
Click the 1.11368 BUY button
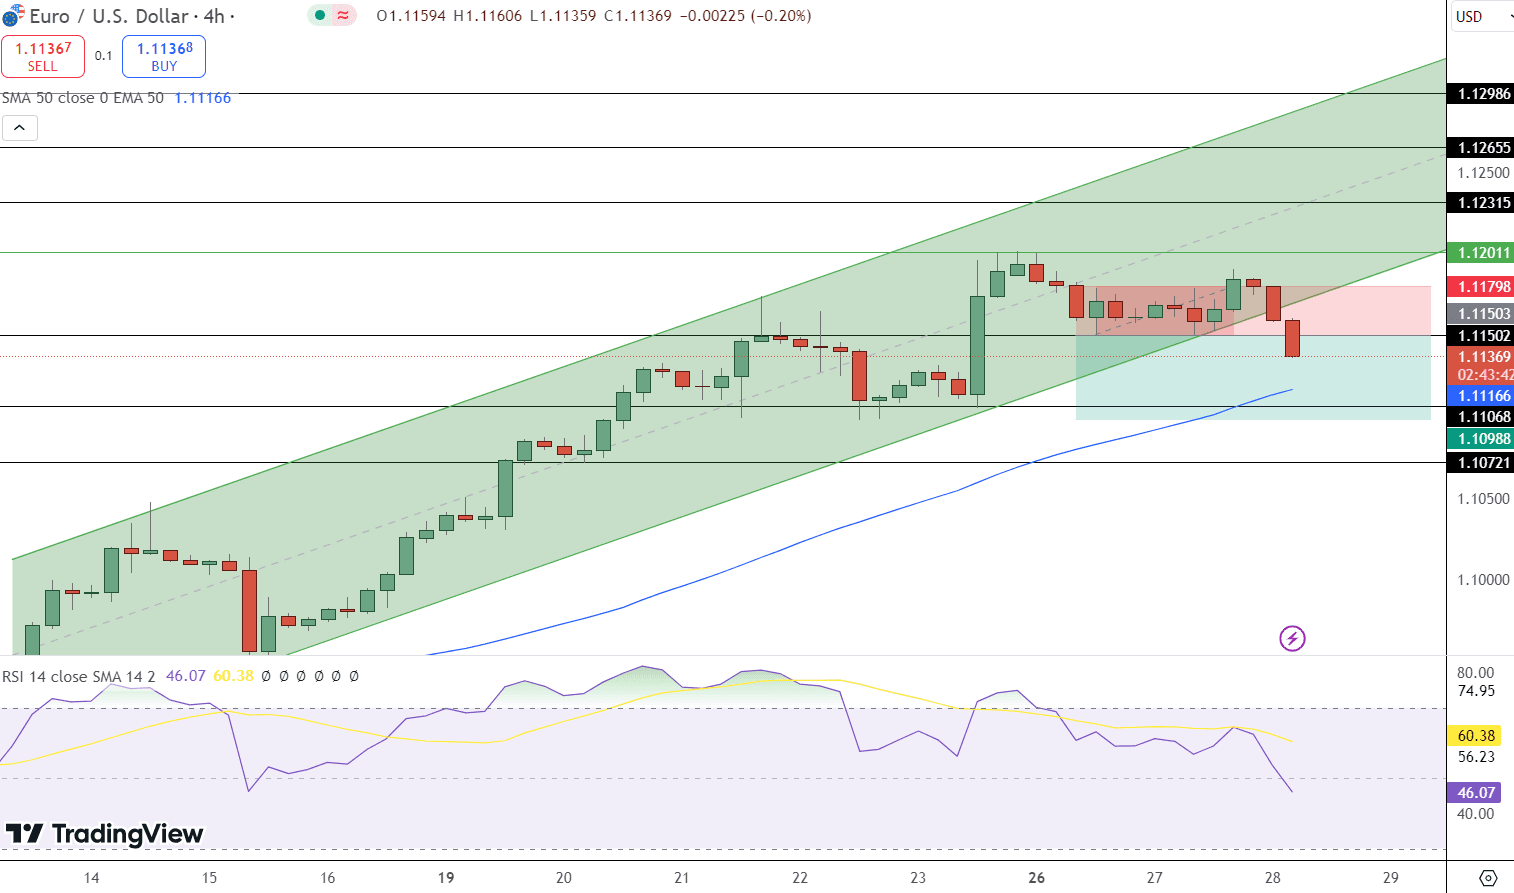[164, 56]
